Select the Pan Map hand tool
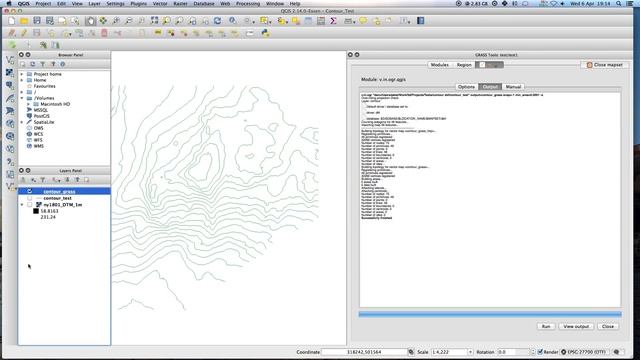 (x=90, y=21)
